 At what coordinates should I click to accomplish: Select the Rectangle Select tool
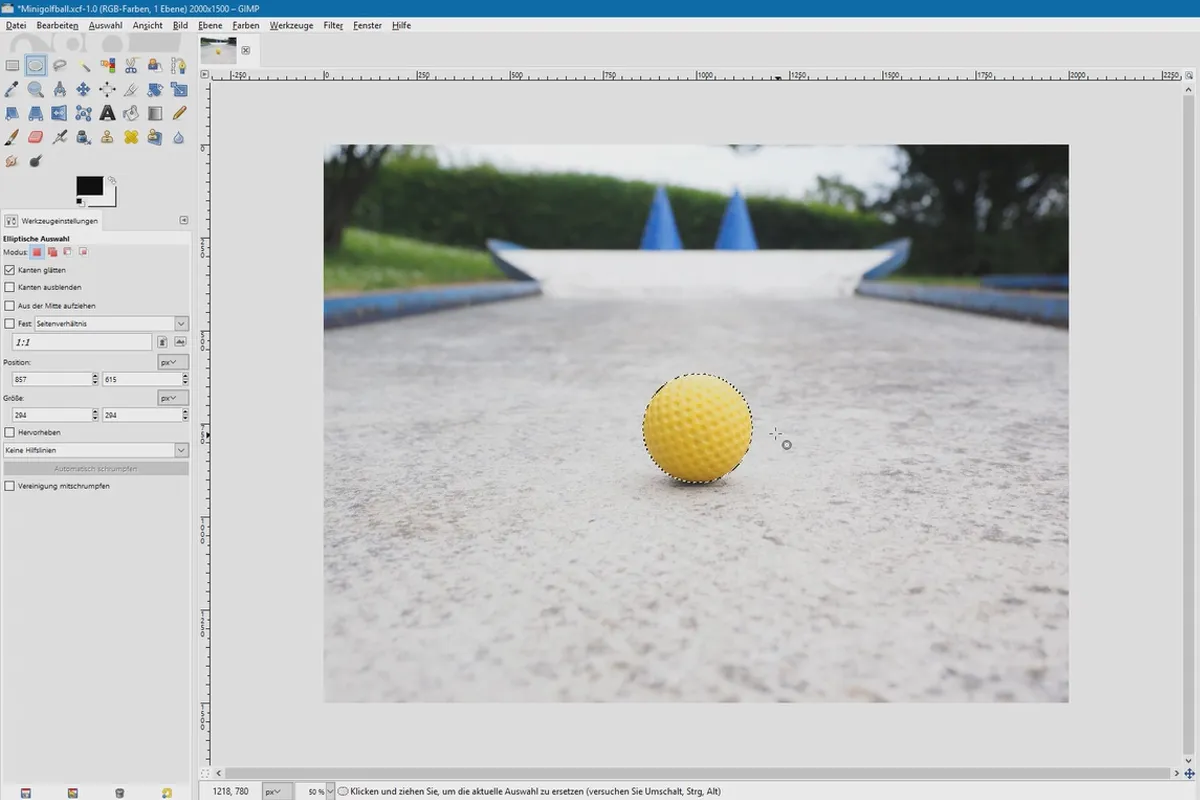coord(12,65)
